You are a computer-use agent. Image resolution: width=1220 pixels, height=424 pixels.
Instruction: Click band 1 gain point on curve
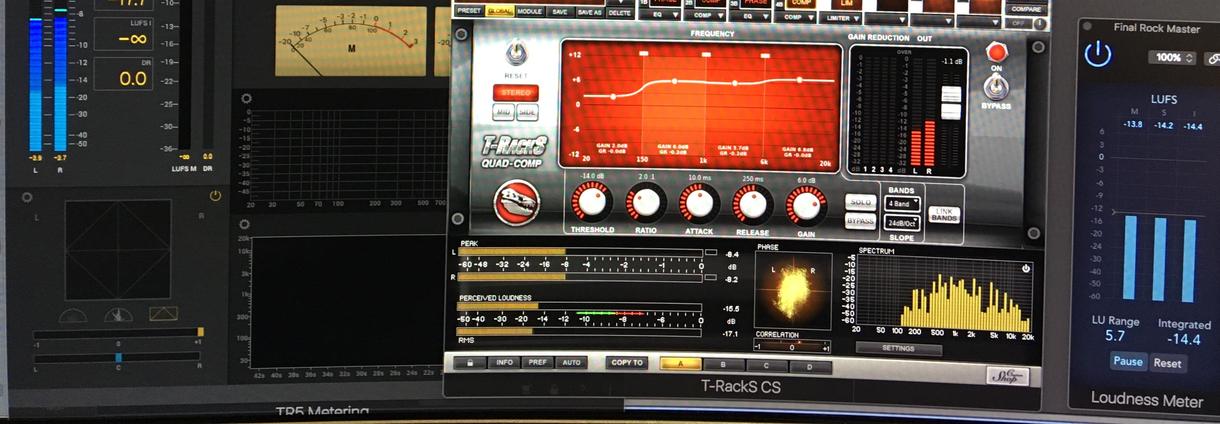click(613, 96)
